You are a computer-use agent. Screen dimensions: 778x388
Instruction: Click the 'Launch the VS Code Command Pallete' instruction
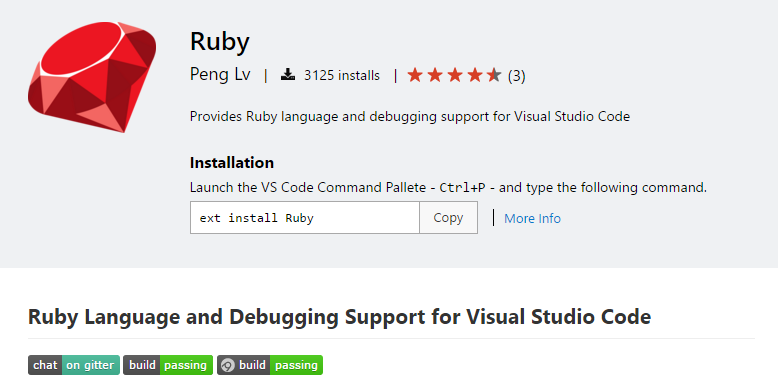(x=448, y=188)
